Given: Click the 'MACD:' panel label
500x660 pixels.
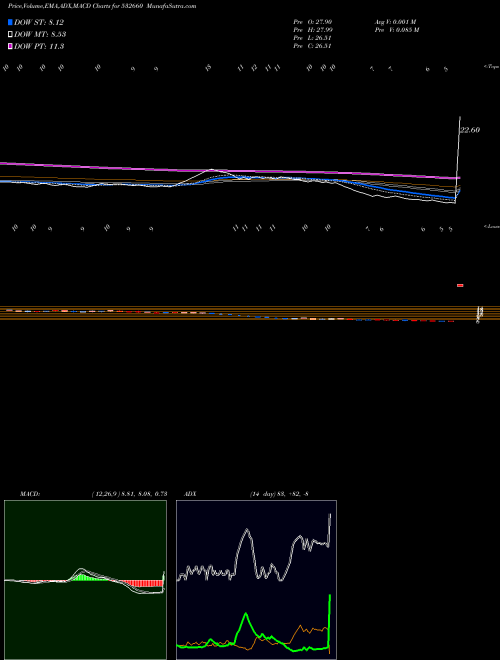Looking at the screenshot, I should click(30, 494).
